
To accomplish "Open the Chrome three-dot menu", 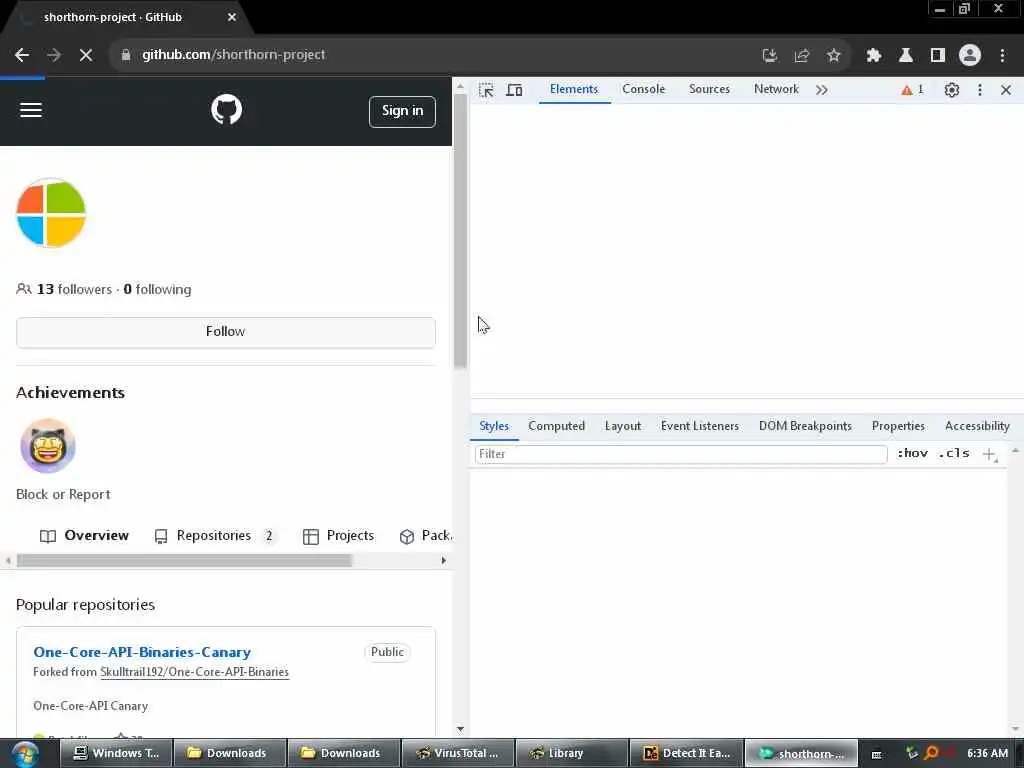I will [x=1002, y=56].
